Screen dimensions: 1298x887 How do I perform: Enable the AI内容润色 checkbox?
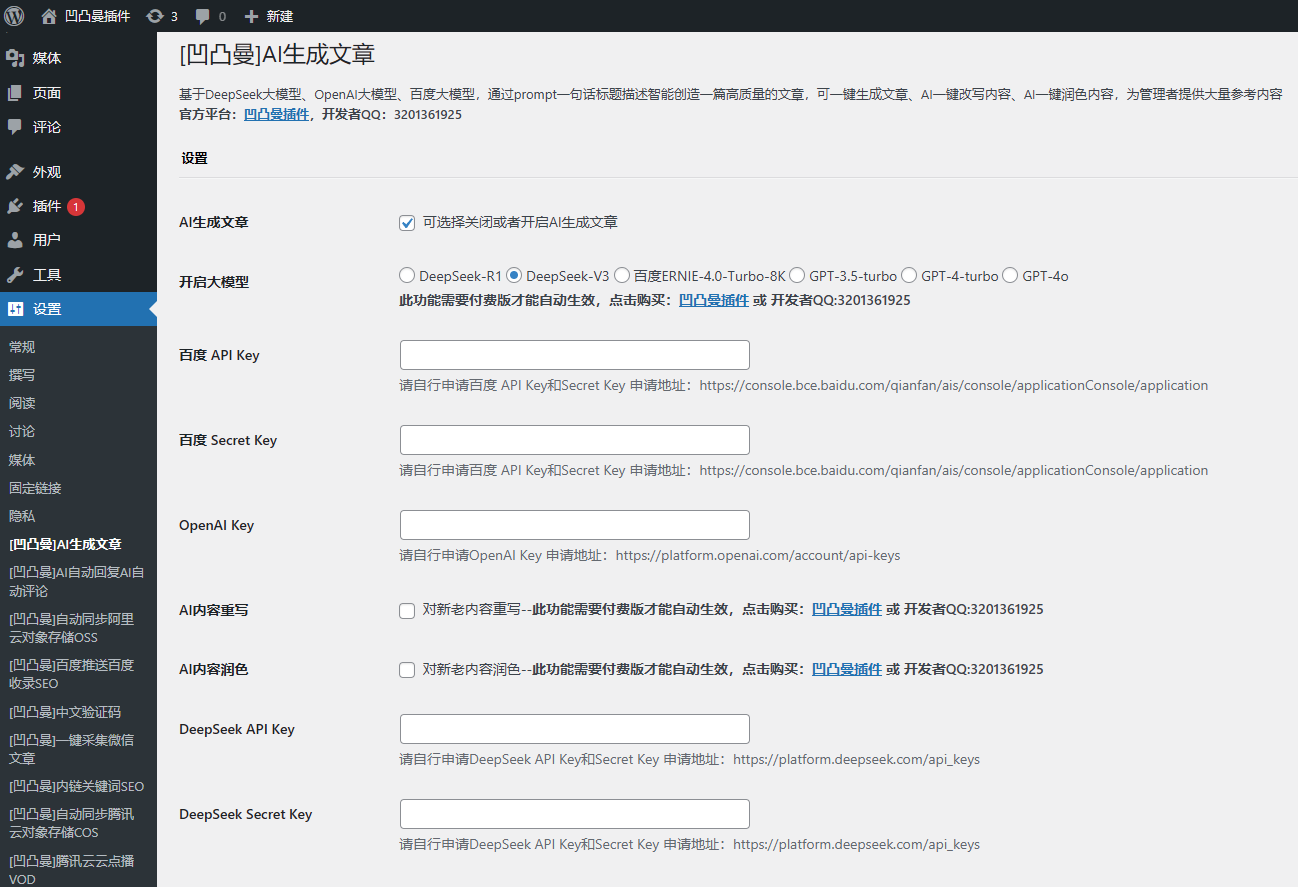click(x=407, y=670)
